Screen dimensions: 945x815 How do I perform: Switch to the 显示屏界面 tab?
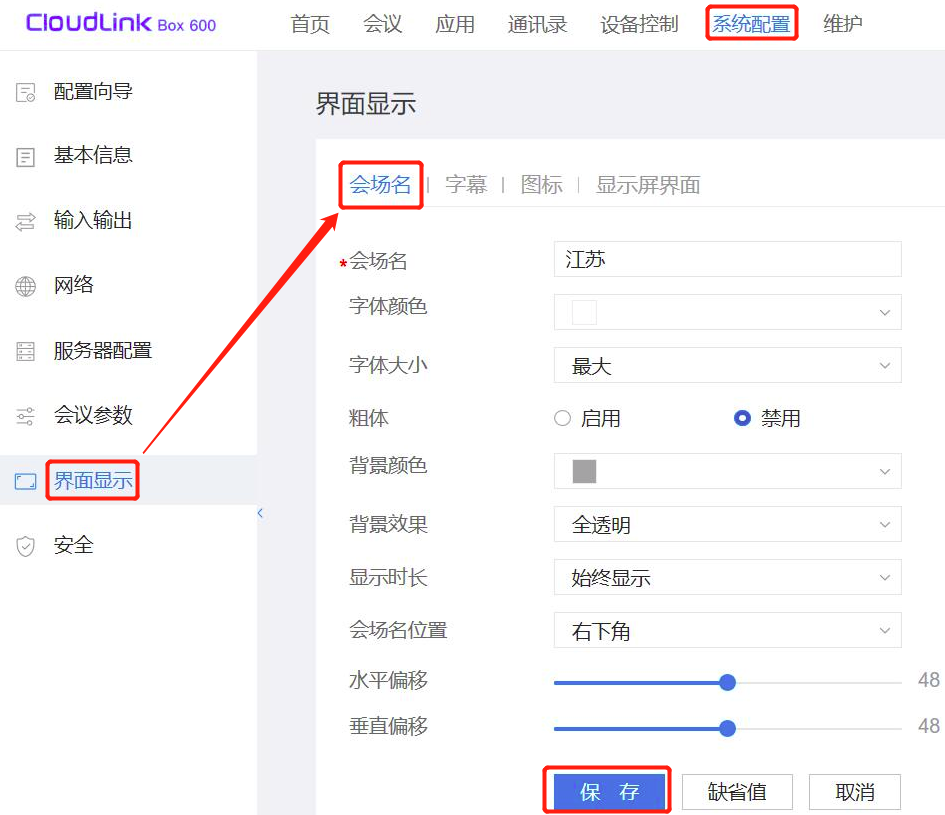[648, 184]
